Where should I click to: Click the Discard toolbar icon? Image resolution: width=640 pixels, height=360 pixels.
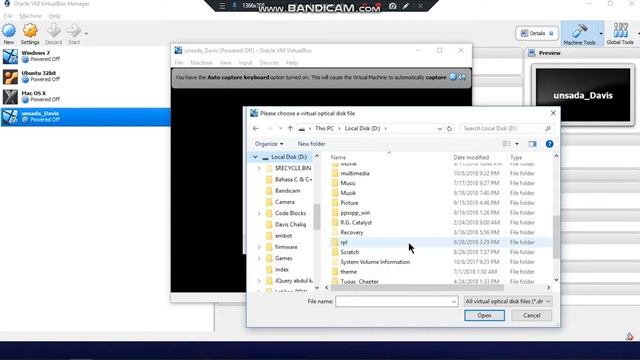pos(53,31)
